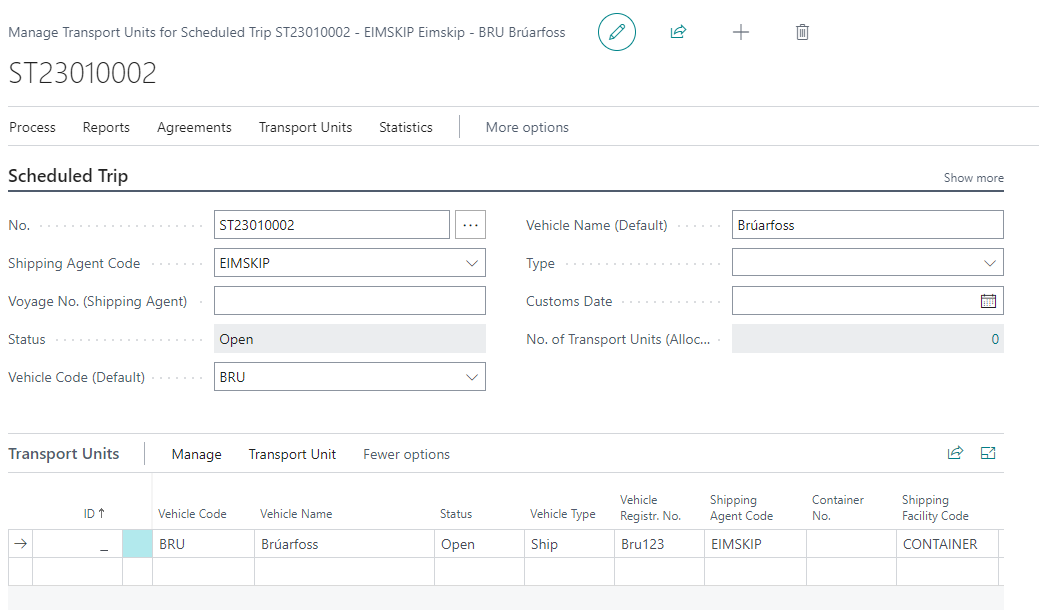Open the Reports menu

106,127
